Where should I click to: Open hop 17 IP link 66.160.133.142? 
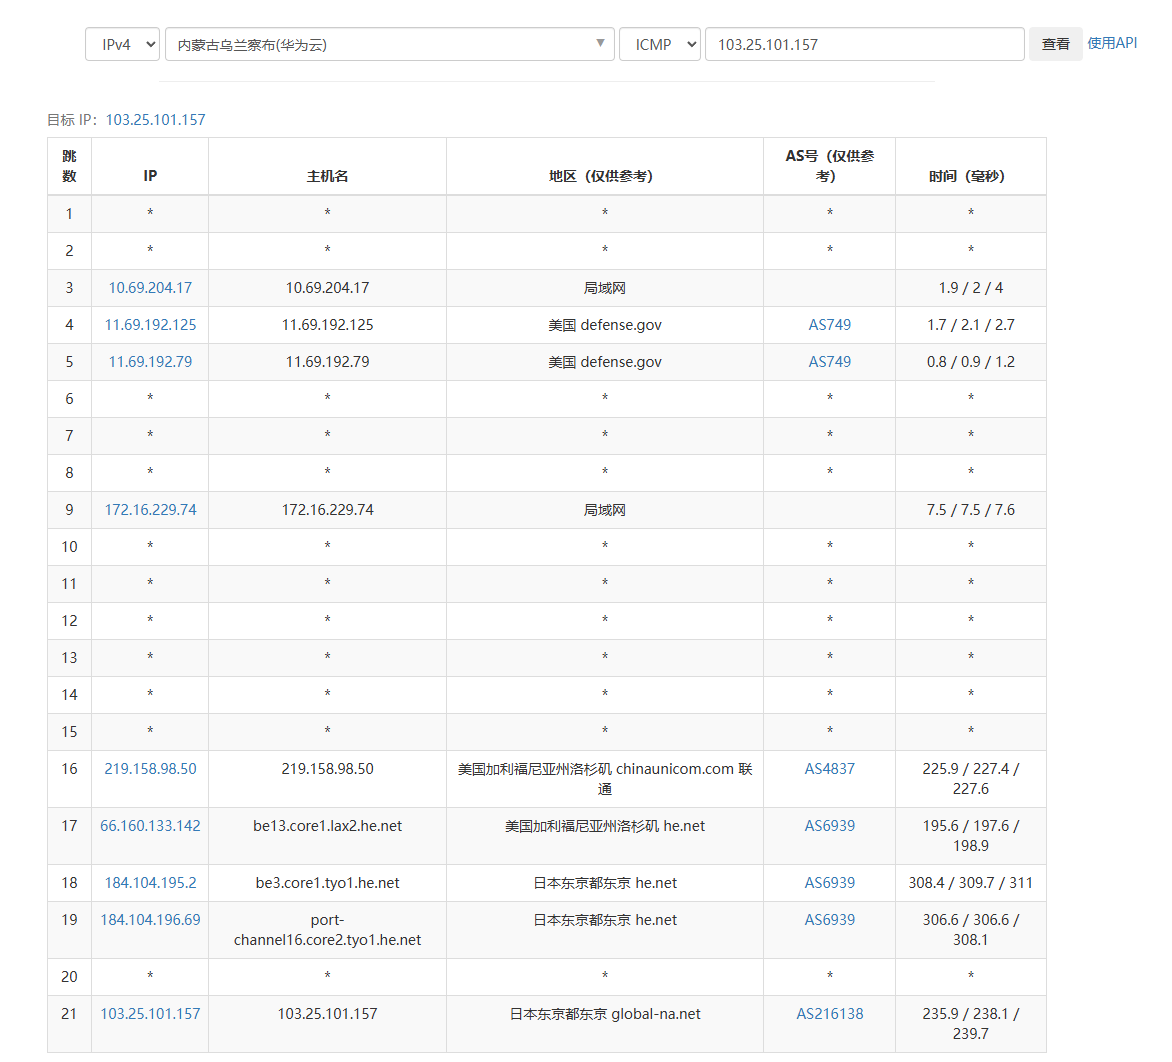point(150,826)
